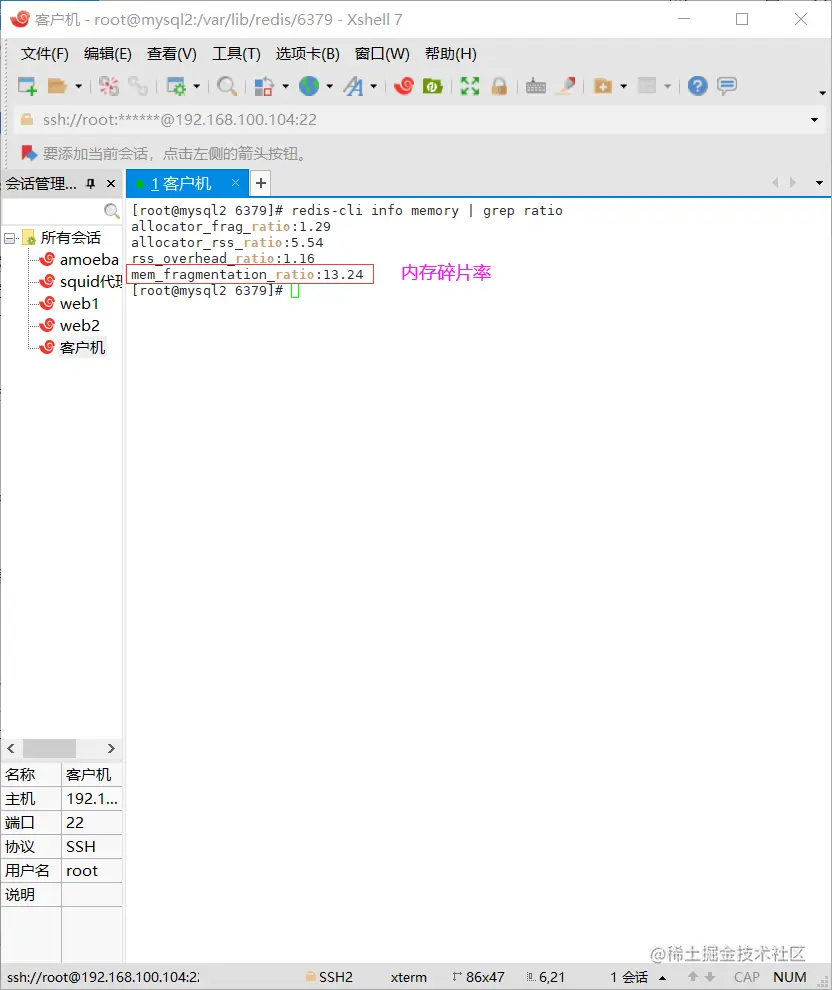Open dropdown arrow beside Open Session icon
Viewport: 832px width, 990px height.
[79, 86]
